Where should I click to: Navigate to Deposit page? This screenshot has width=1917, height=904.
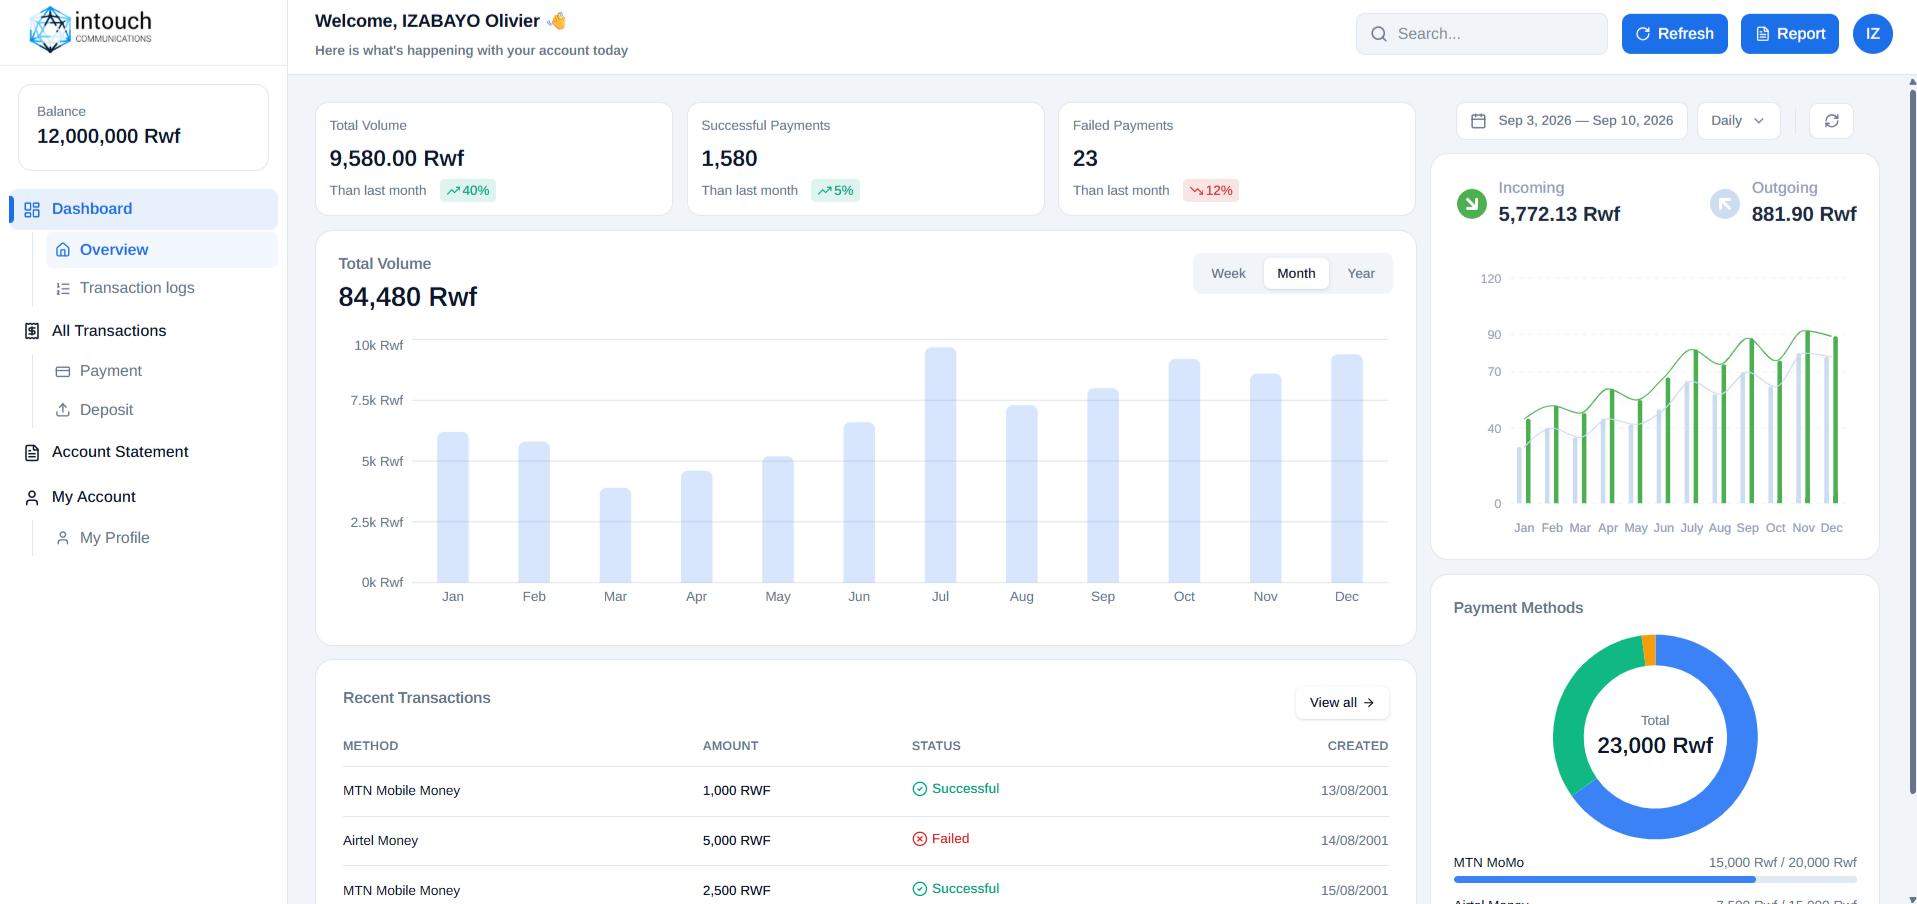(x=162, y=410)
